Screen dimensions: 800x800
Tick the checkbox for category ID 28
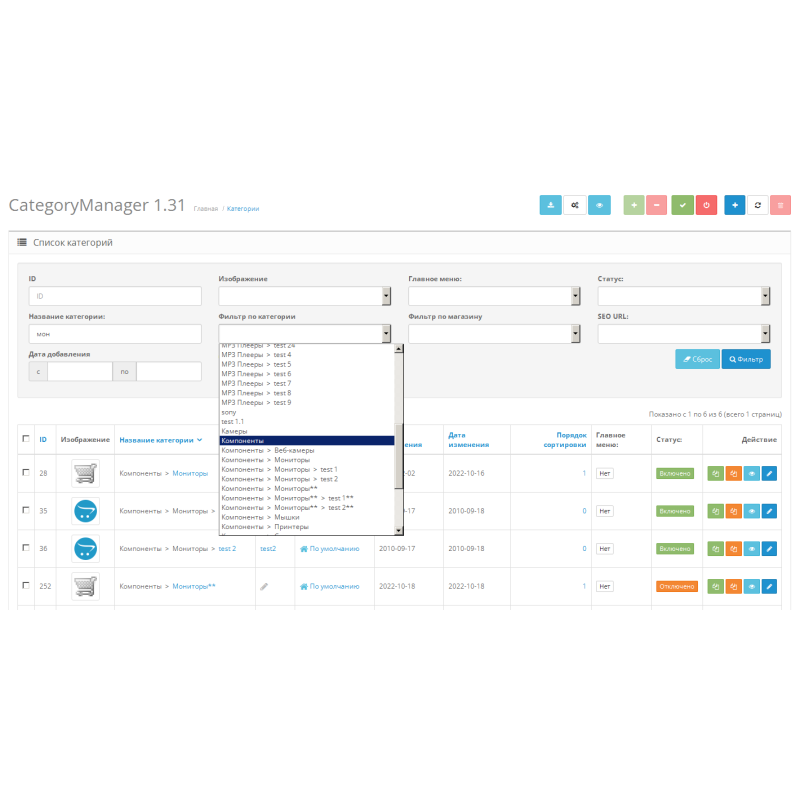click(x=26, y=472)
